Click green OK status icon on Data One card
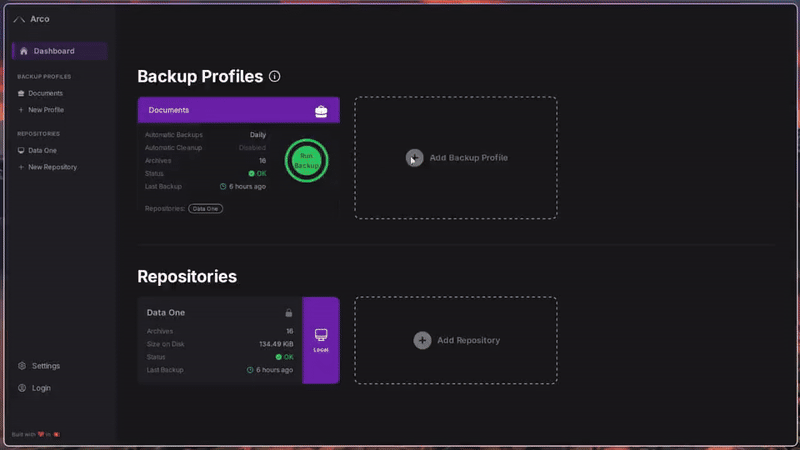Image resolution: width=800 pixels, height=450 pixels. pyautogui.click(x=279, y=357)
